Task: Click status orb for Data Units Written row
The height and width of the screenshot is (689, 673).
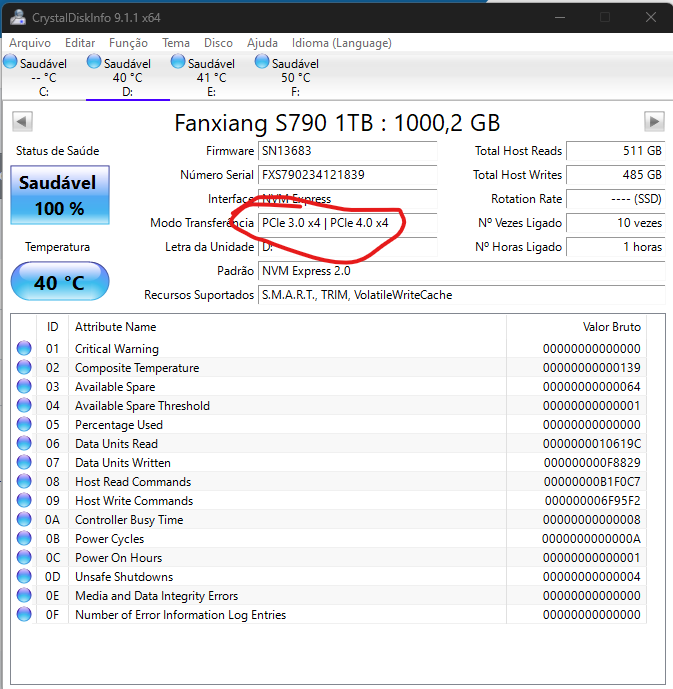Action: point(24,462)
